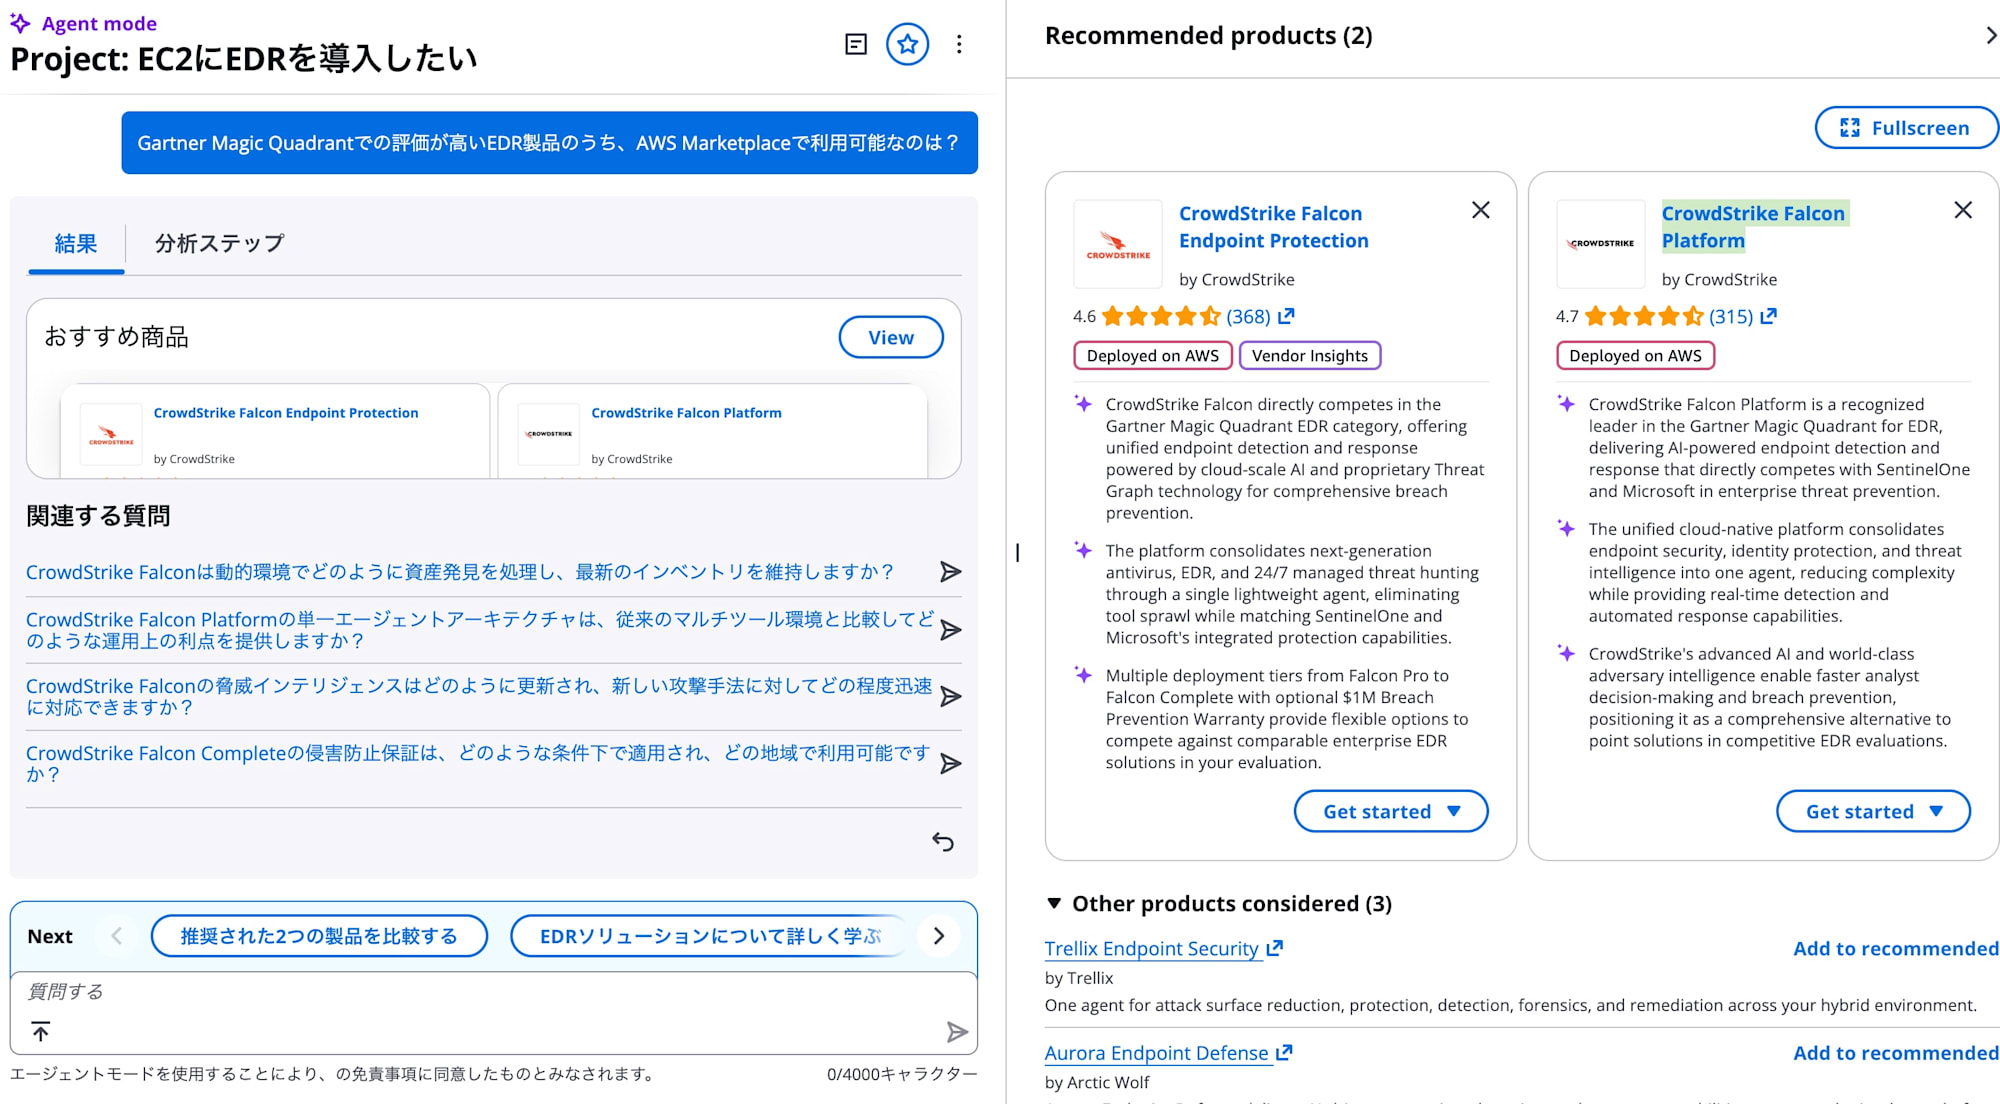Switch to the 分析ステップ tab
2000x1104 pixels.
(x=219, y=243)
